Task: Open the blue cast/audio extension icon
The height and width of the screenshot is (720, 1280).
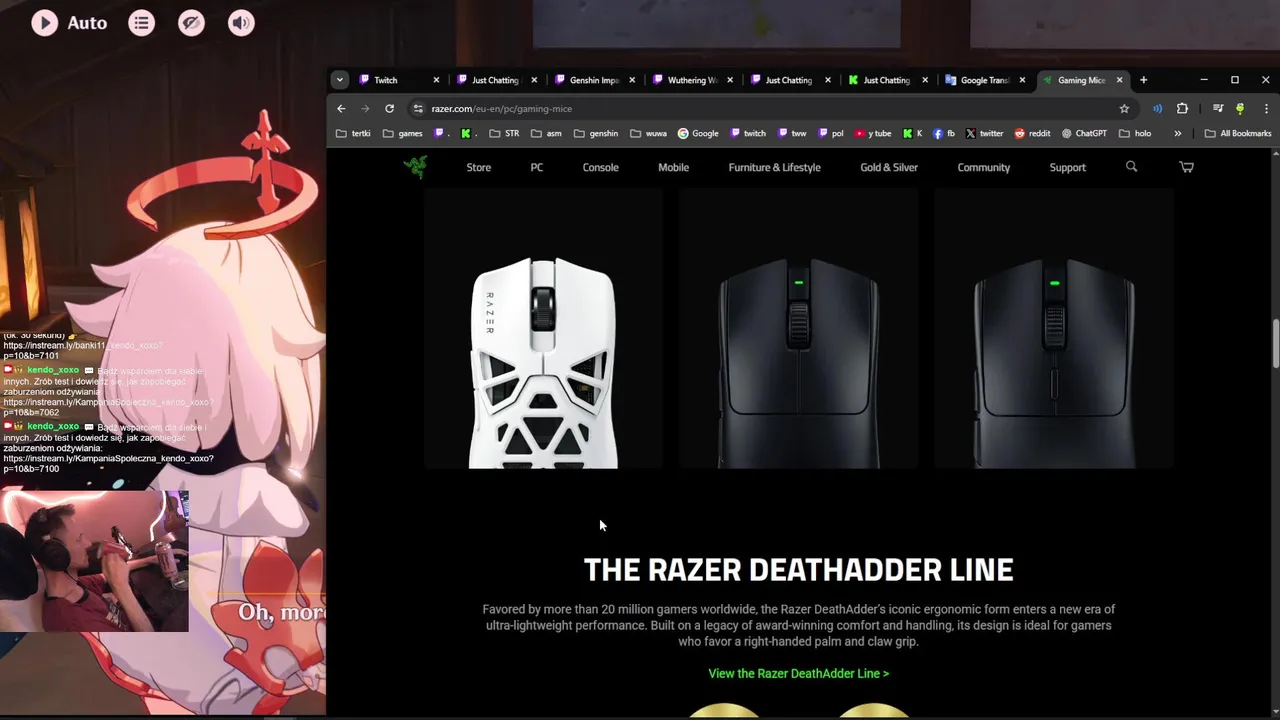Action: coord(1157,108)
